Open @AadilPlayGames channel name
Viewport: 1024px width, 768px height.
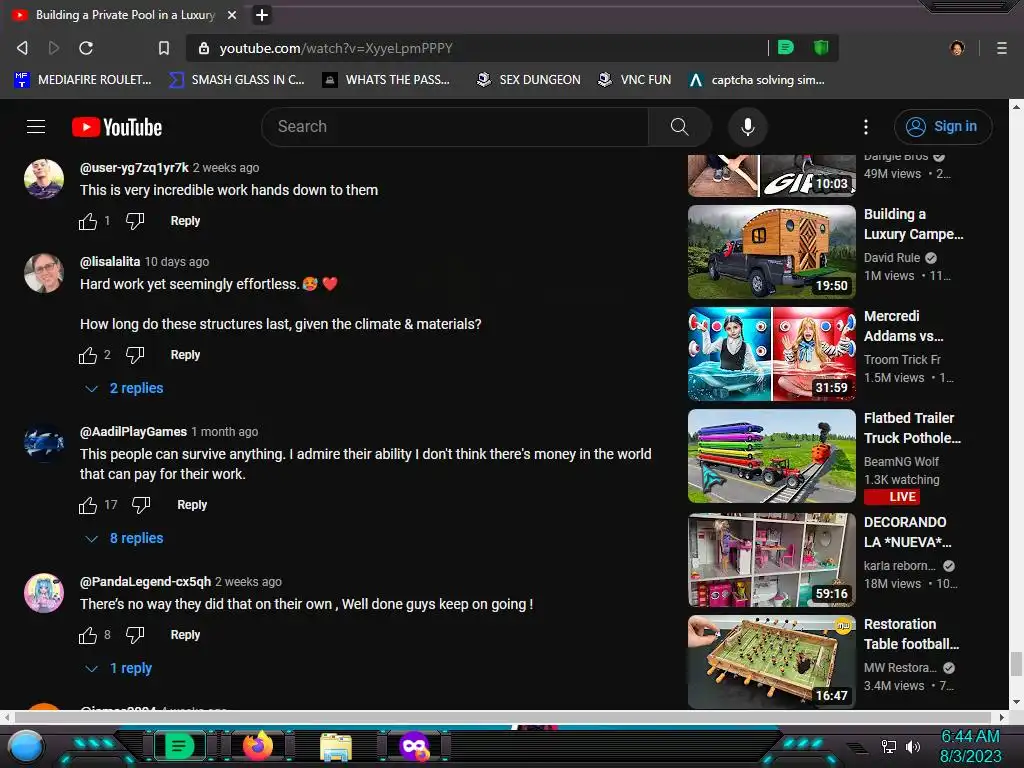click(x=133, y=432)
